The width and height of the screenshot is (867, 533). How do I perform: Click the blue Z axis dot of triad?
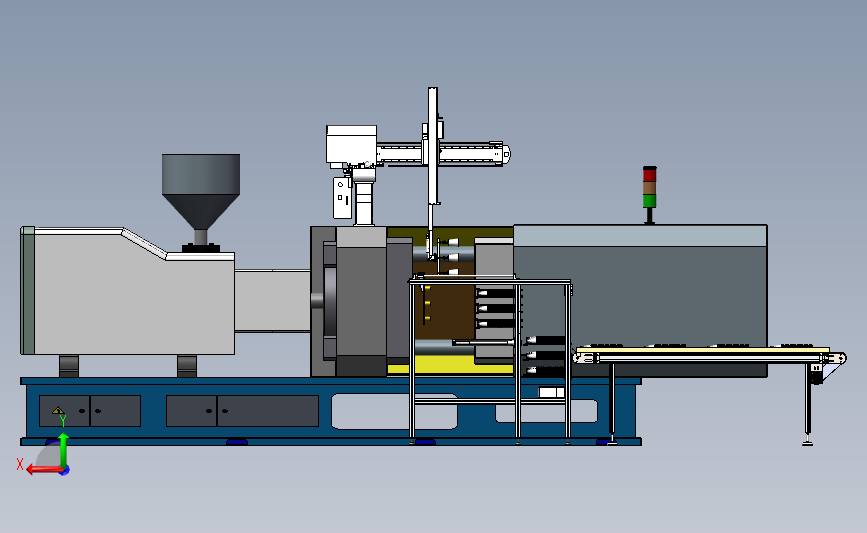[65, 471]
